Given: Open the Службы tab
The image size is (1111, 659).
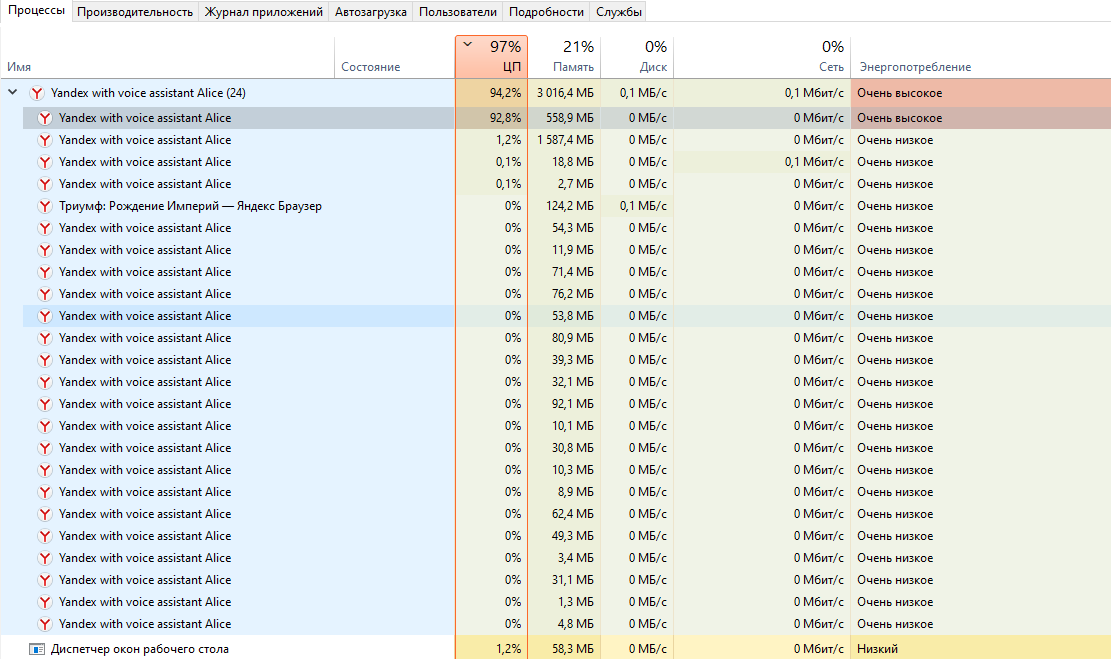Looking at the screenshot, I should point(619,12).
